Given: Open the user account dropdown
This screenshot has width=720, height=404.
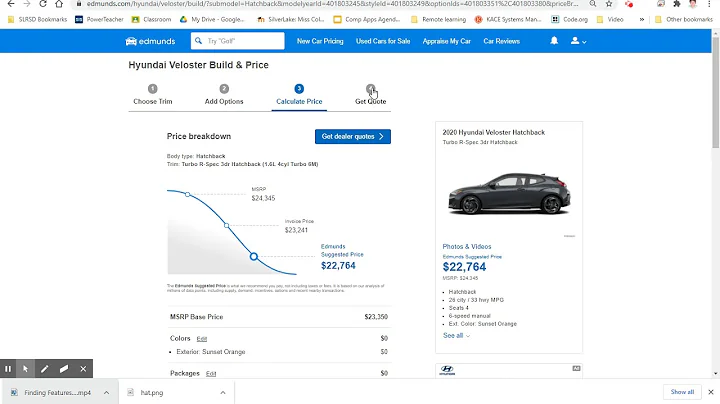Looking at the screenshot, I should tap(578, 41).
